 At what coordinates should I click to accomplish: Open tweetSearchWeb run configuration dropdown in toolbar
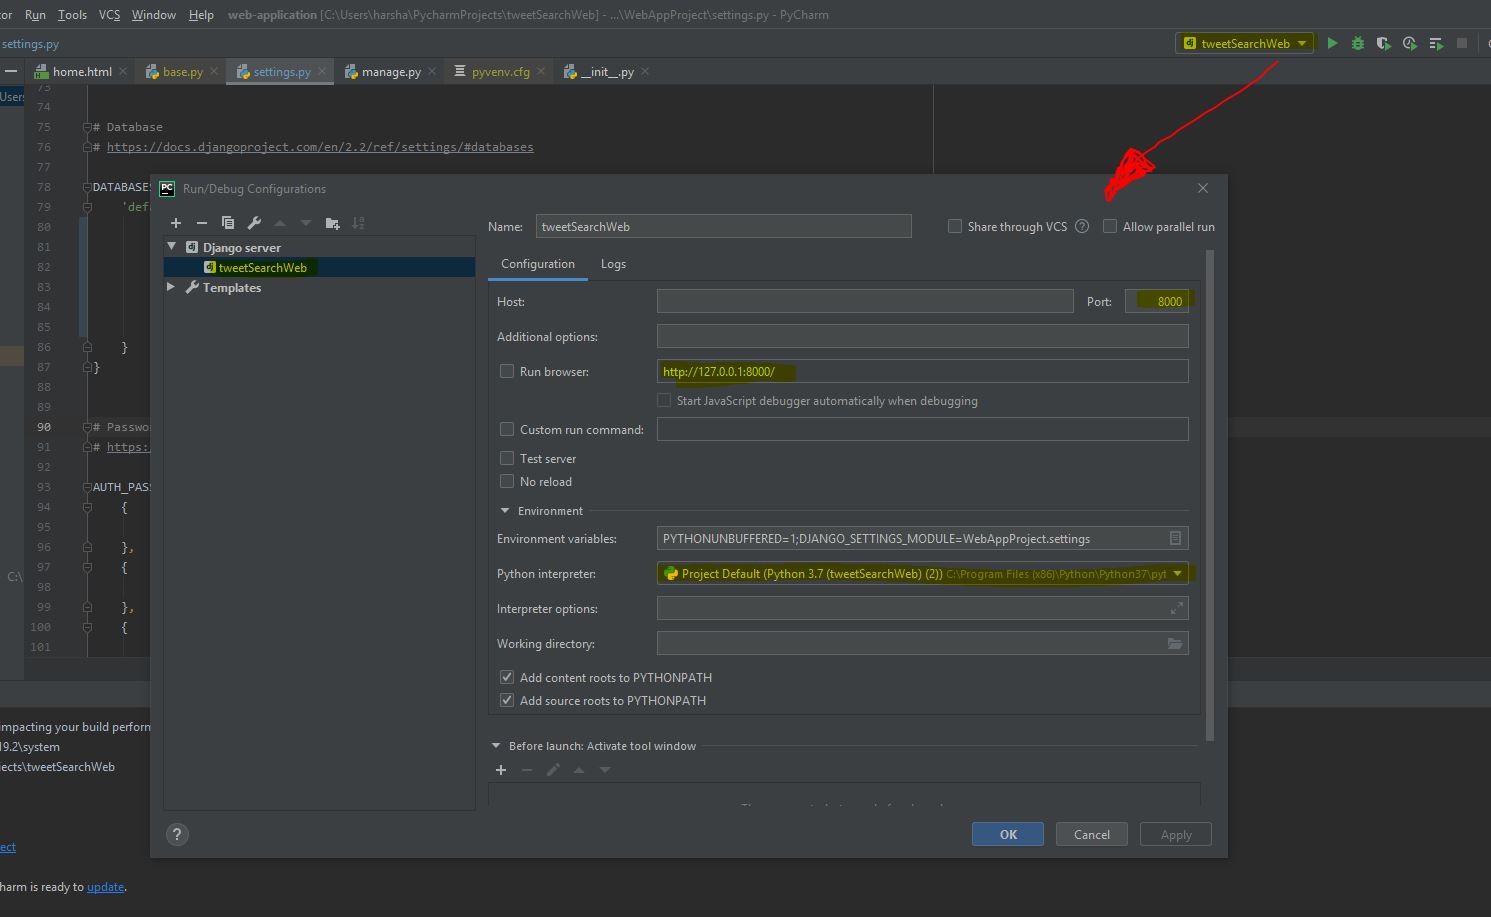tap(1245, 43)
